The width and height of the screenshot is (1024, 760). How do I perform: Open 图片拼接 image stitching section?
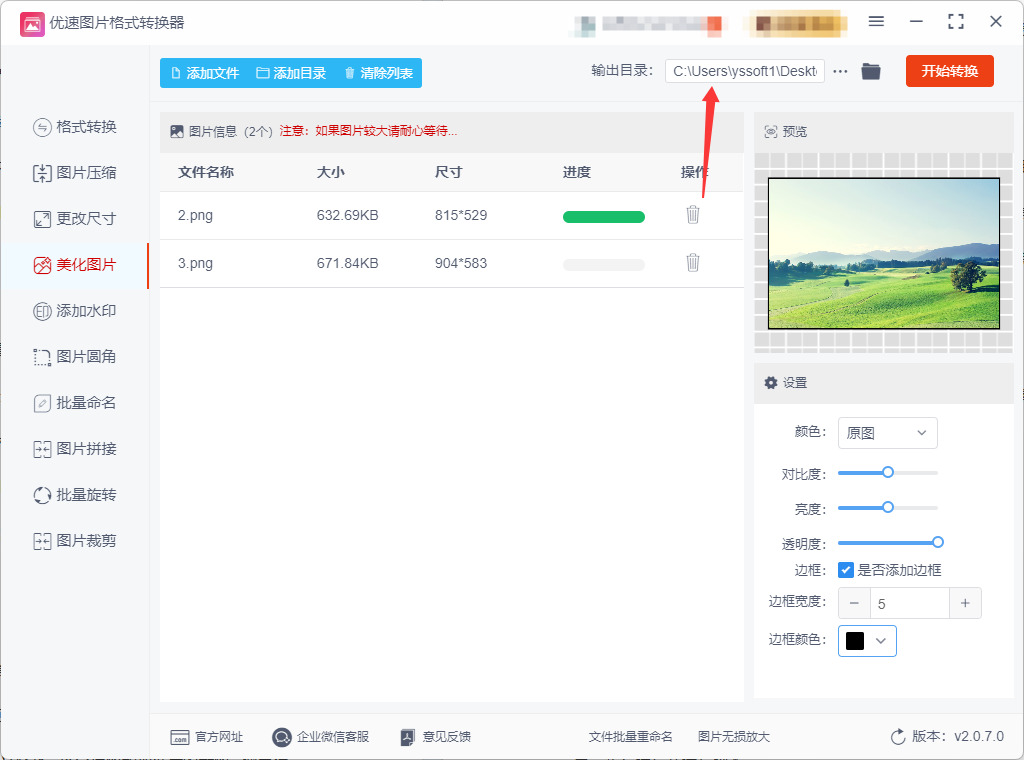click(x=74, y=449)
